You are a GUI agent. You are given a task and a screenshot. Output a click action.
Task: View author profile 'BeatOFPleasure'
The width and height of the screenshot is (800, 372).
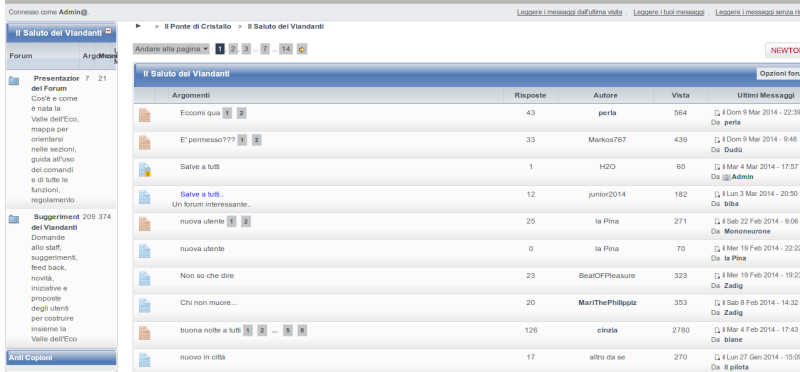pyautogui.click(x=607, y=276)
